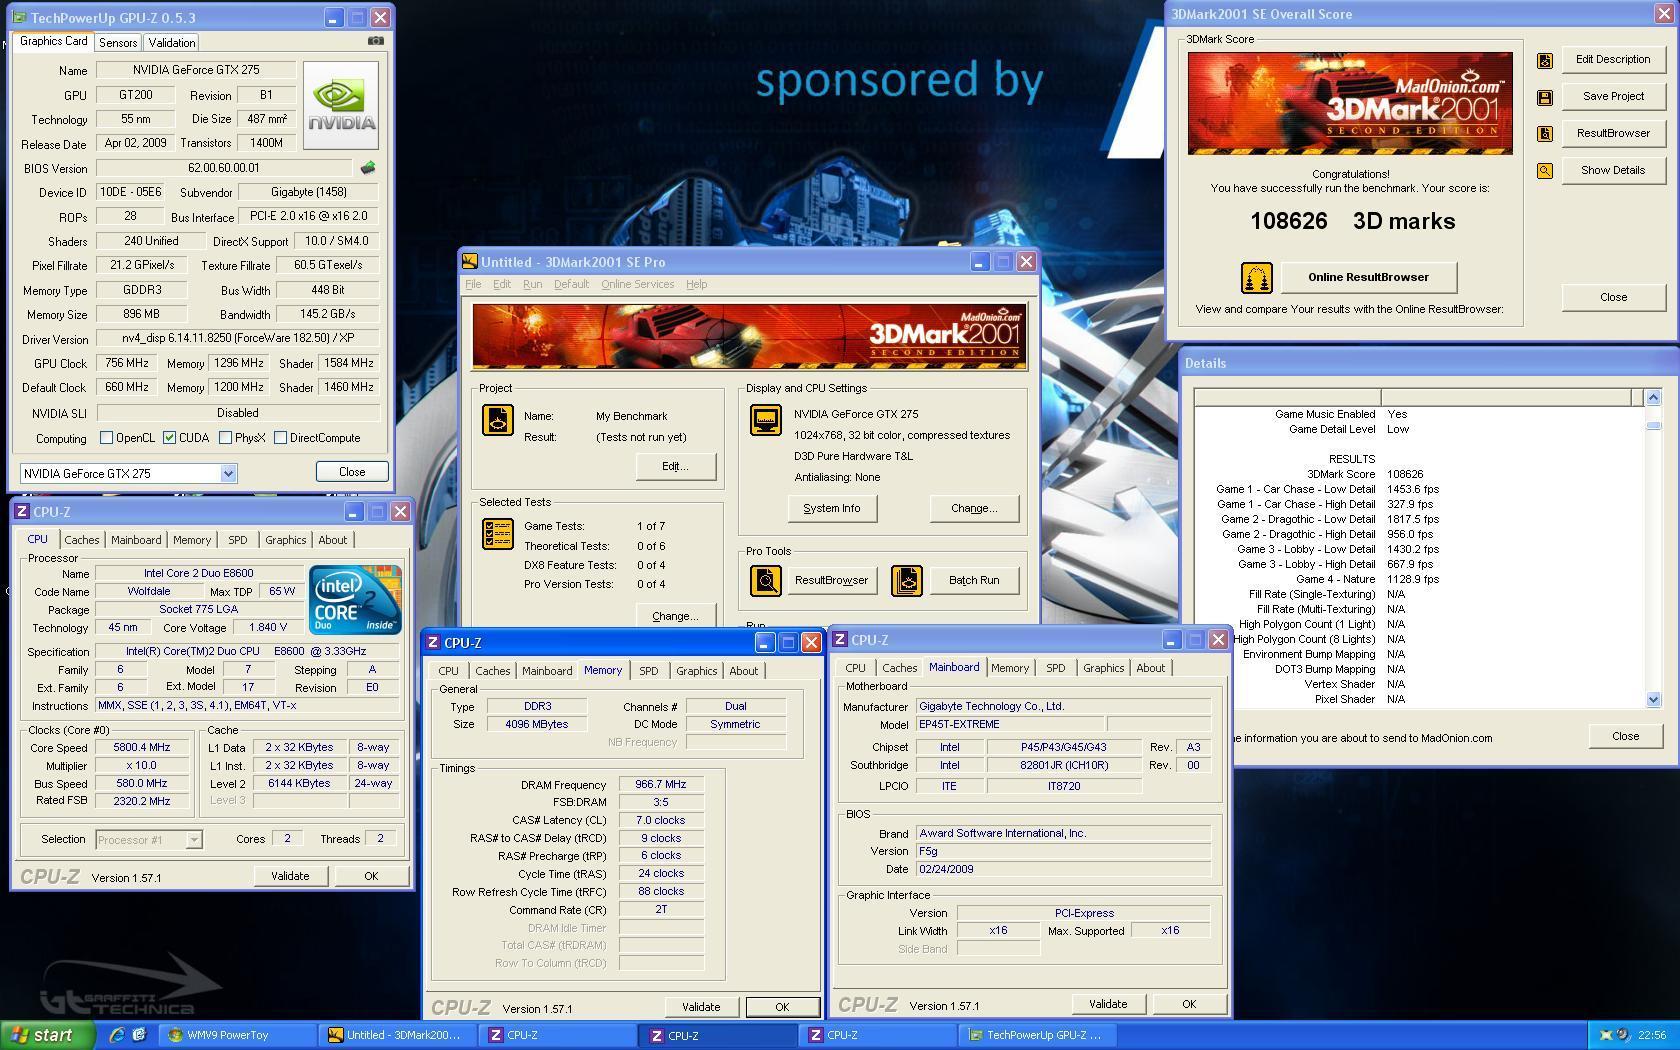Click the Details scrollbar thumb
Viewport: 1680px width, 1050px height.
point(1653,425)
